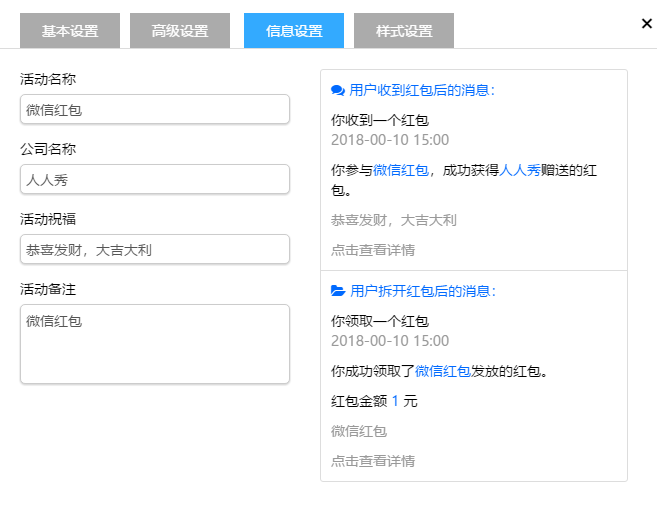Focus the 公司名称 input containing 人人秀
The image size is (657, 506).
[155, 179]
